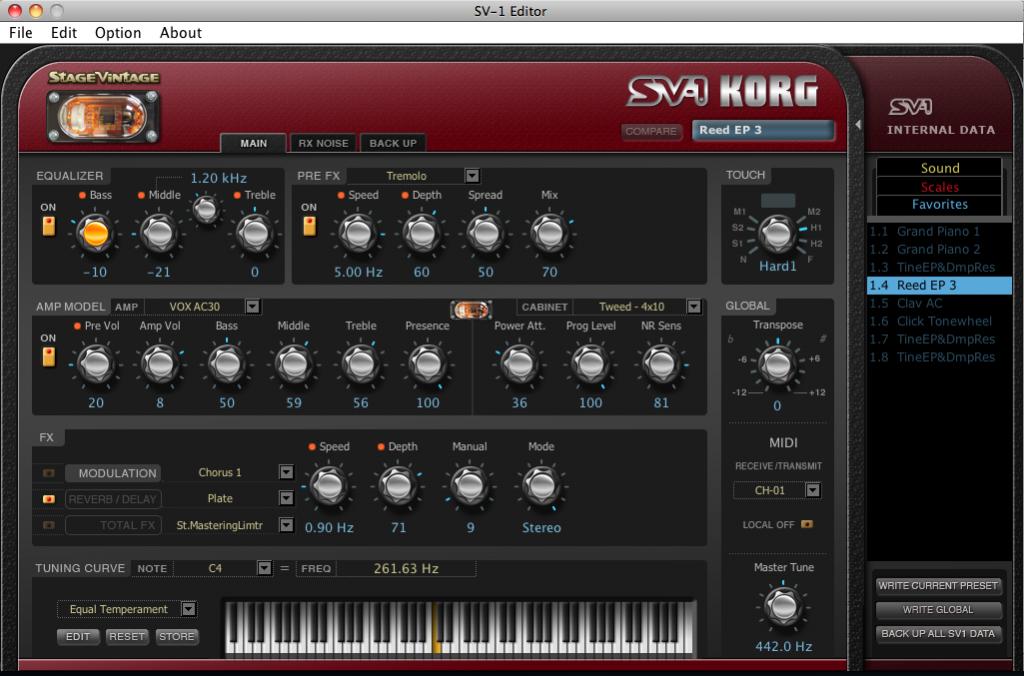Click the FREQ field showing 261.63 Hz
The image size is (1024, 676).
click(x=406, y=568)
